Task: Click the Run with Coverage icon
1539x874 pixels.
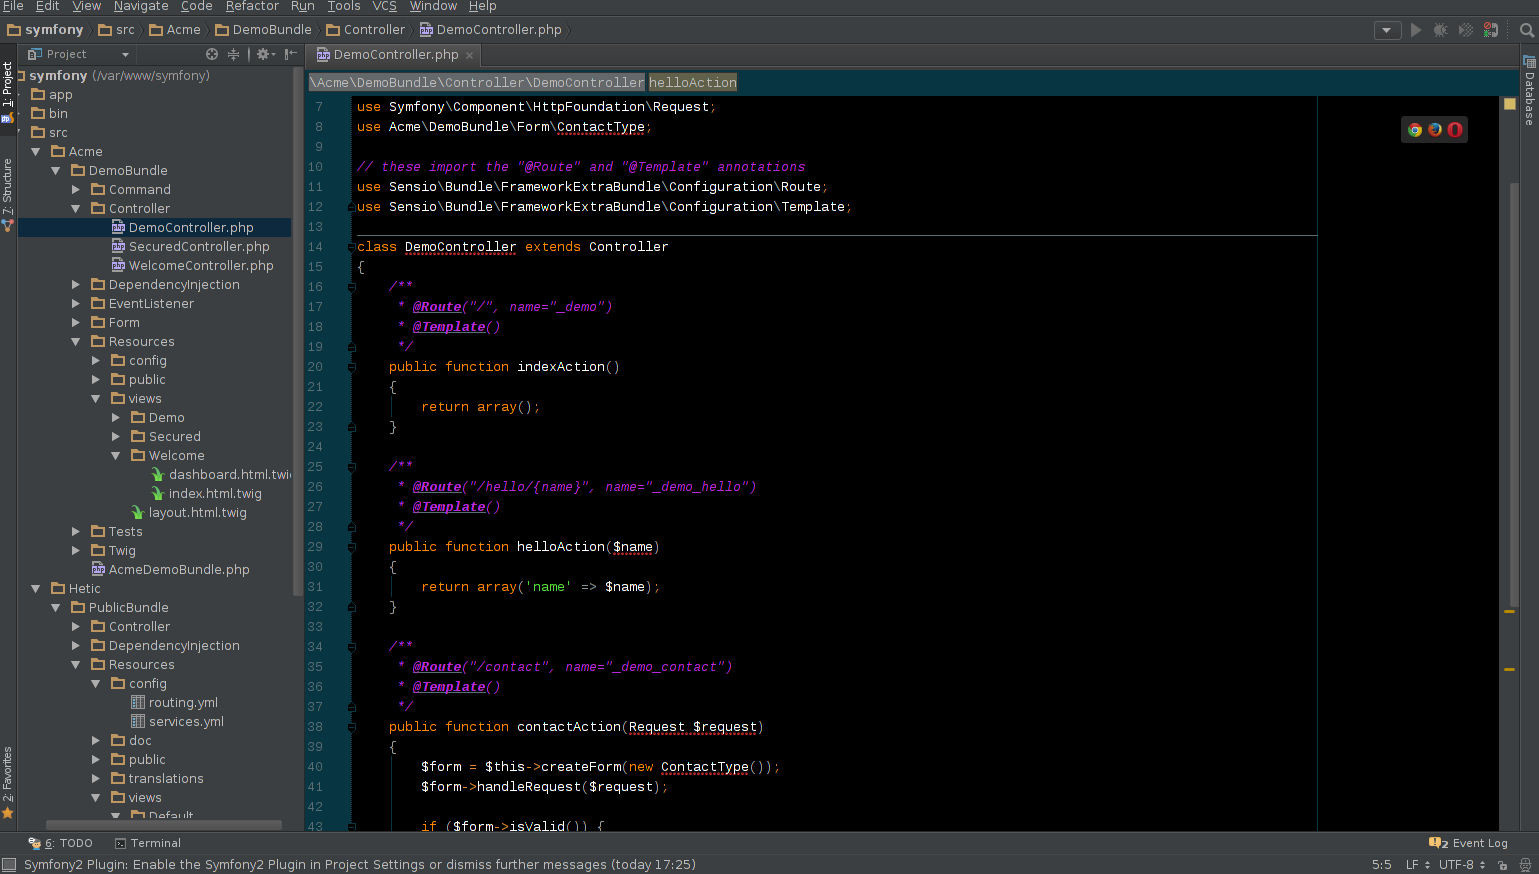Action: click(x=1466, y=30)
